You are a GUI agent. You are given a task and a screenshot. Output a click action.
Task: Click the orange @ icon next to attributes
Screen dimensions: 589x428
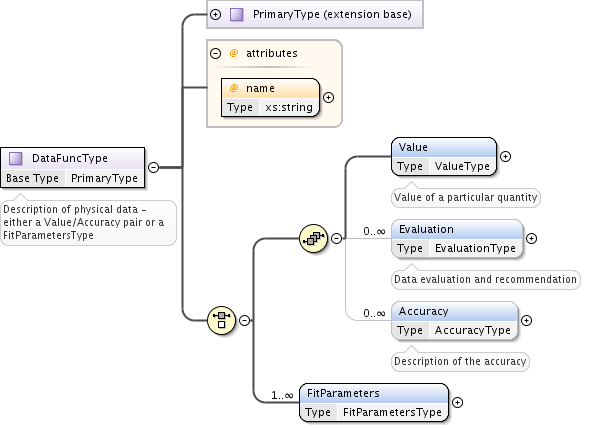pos(234,53)
